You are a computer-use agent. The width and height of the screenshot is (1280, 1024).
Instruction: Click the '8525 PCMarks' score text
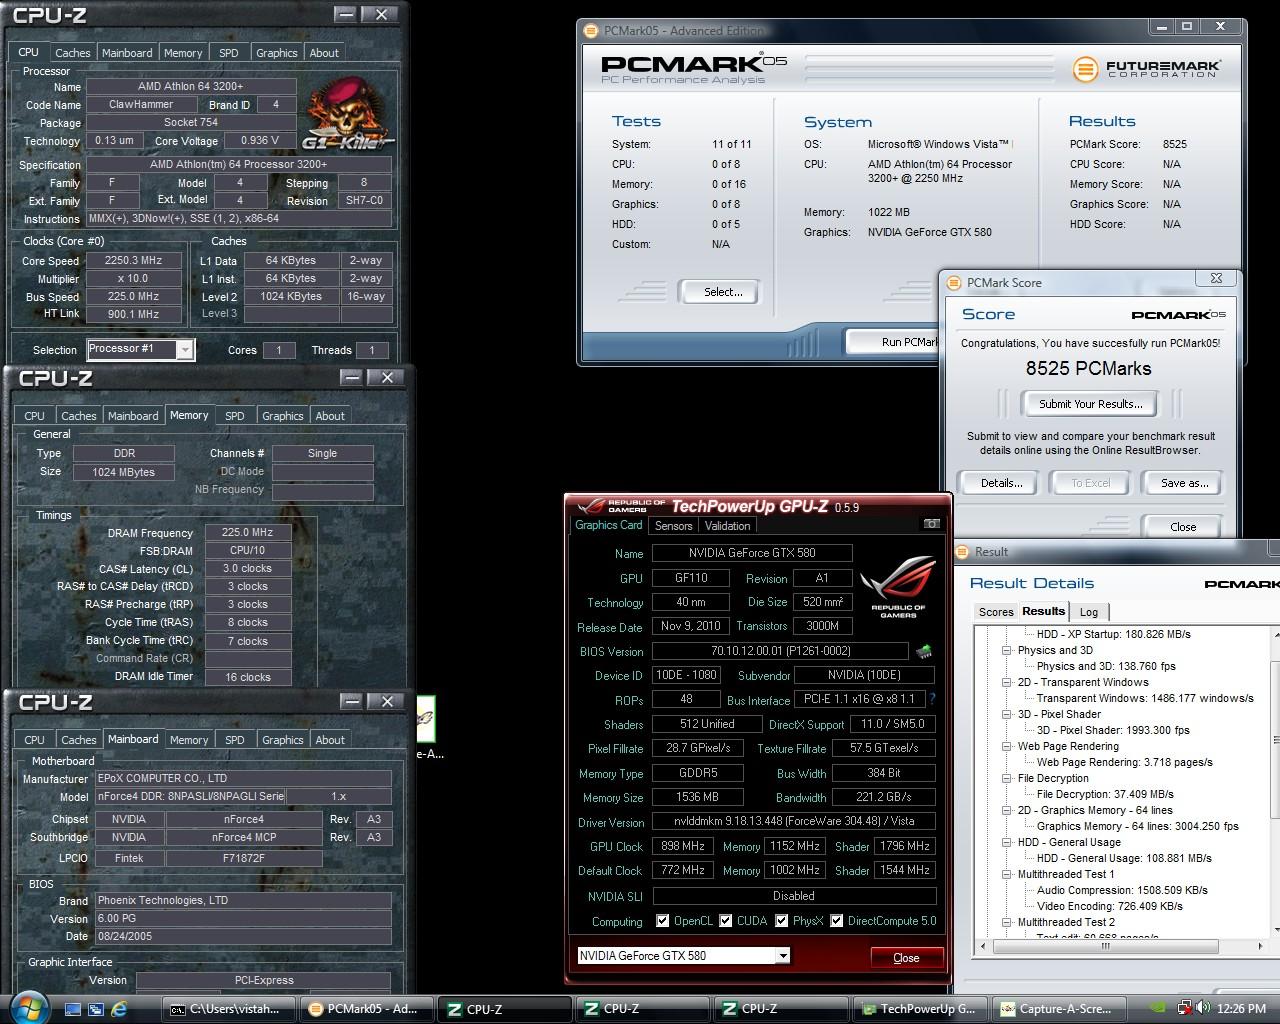(1088, 368)
